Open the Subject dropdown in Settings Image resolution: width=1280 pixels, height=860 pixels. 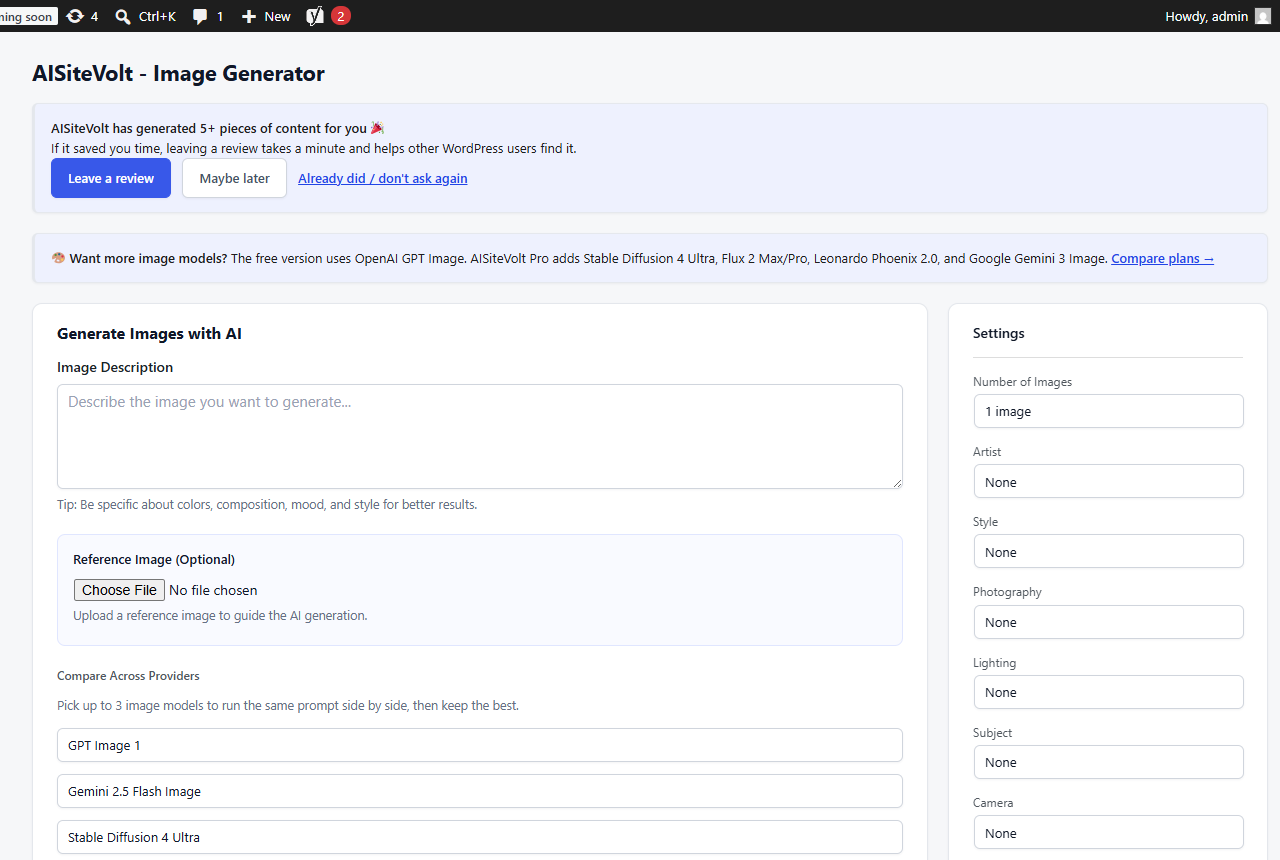(1108, 762)
